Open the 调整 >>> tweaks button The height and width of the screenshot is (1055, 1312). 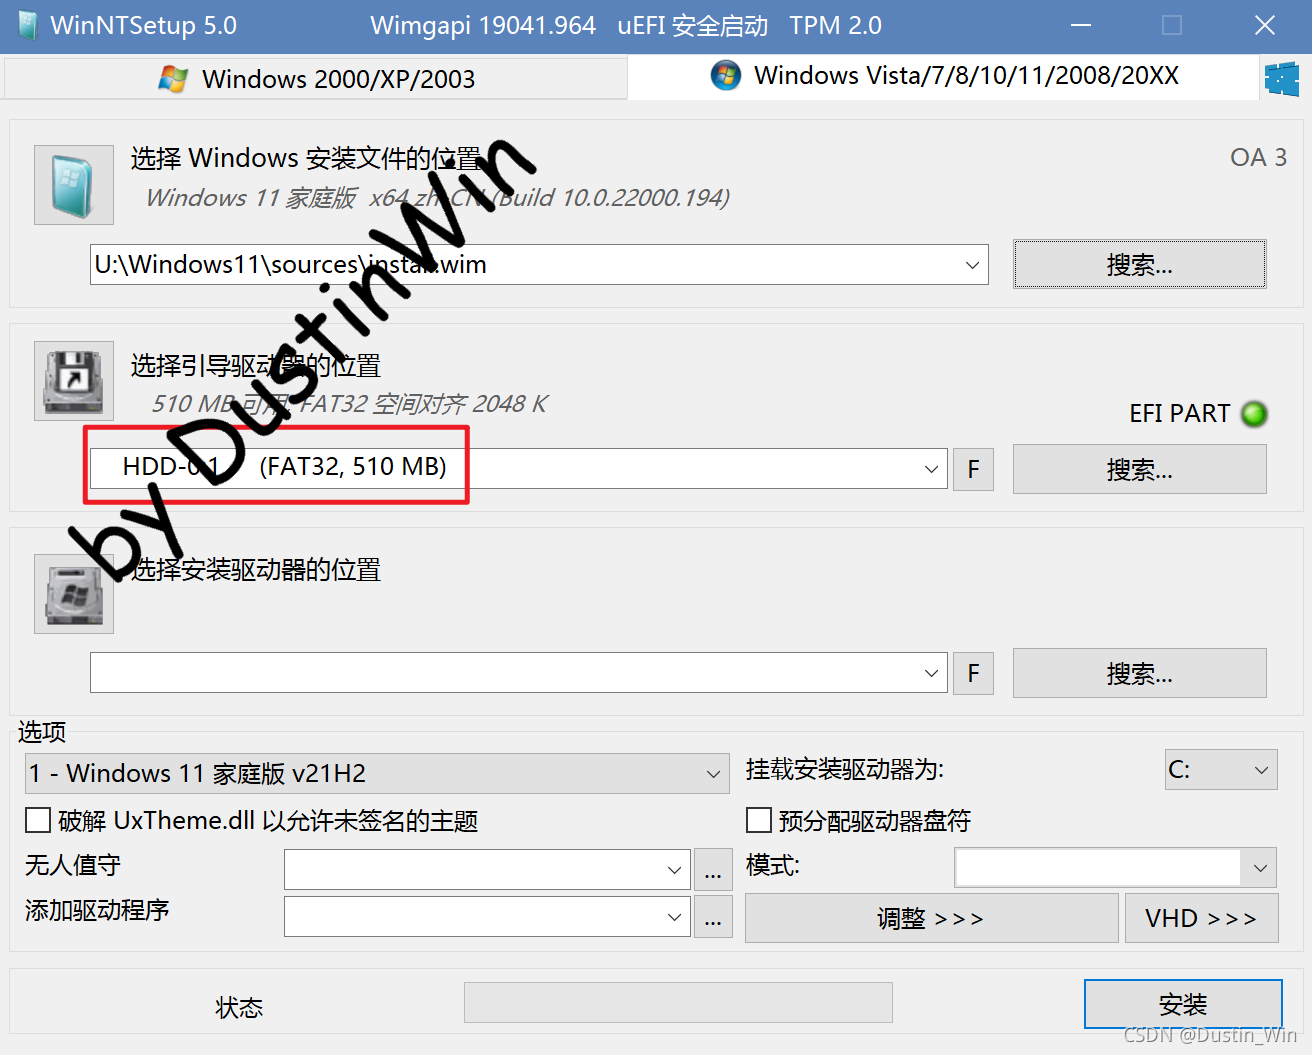coord(931,918)
